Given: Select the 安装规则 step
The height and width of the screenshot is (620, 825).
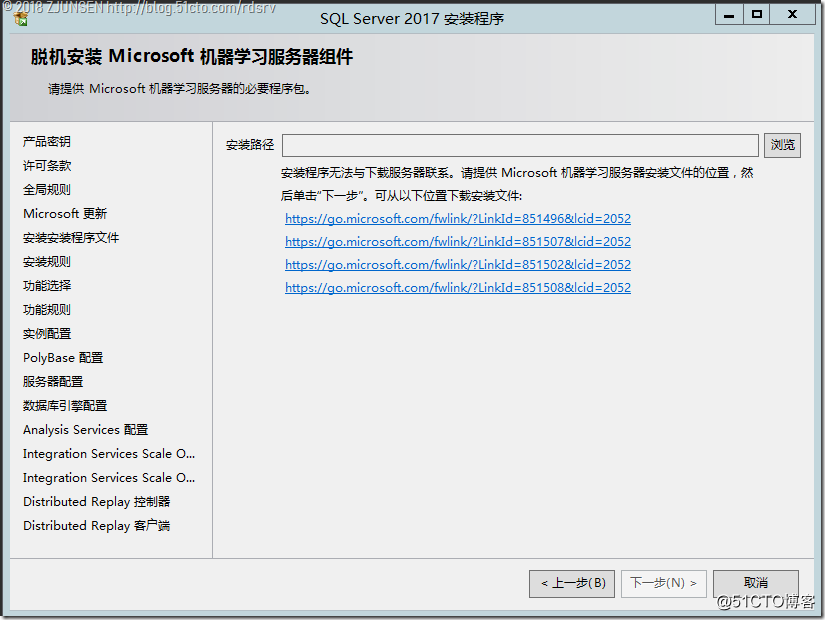Looking at the screenshot, I should click(47, 262).
